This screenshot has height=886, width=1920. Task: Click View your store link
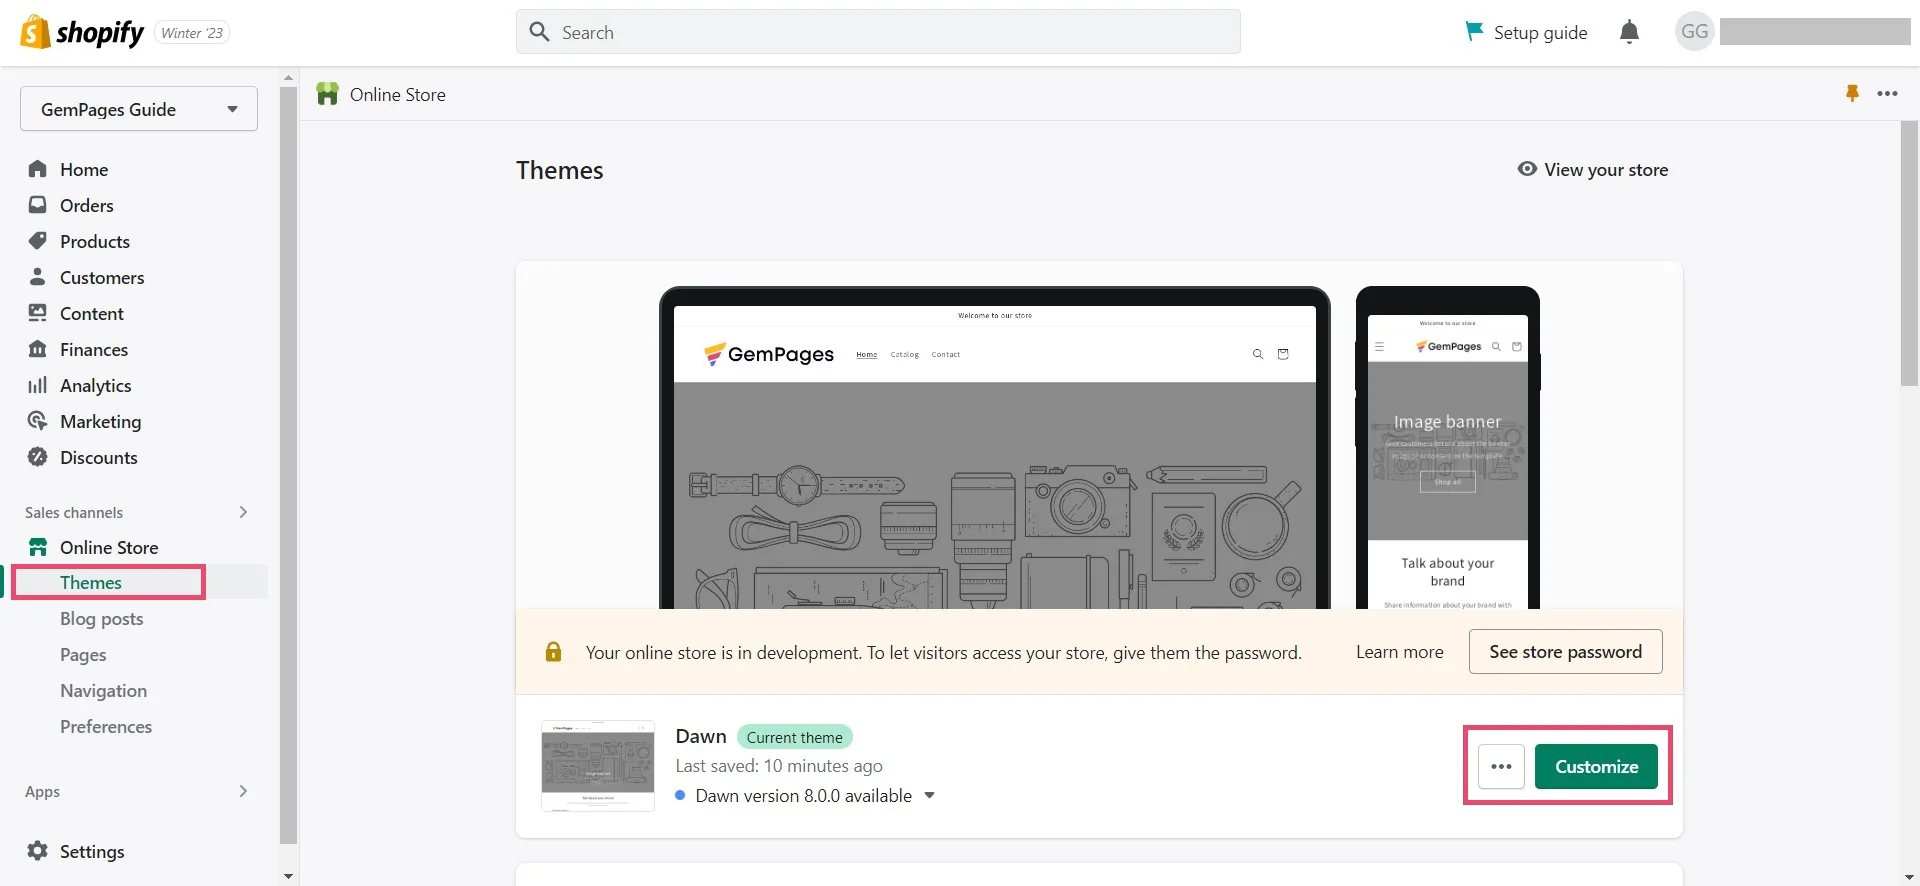pos(1606,170)
